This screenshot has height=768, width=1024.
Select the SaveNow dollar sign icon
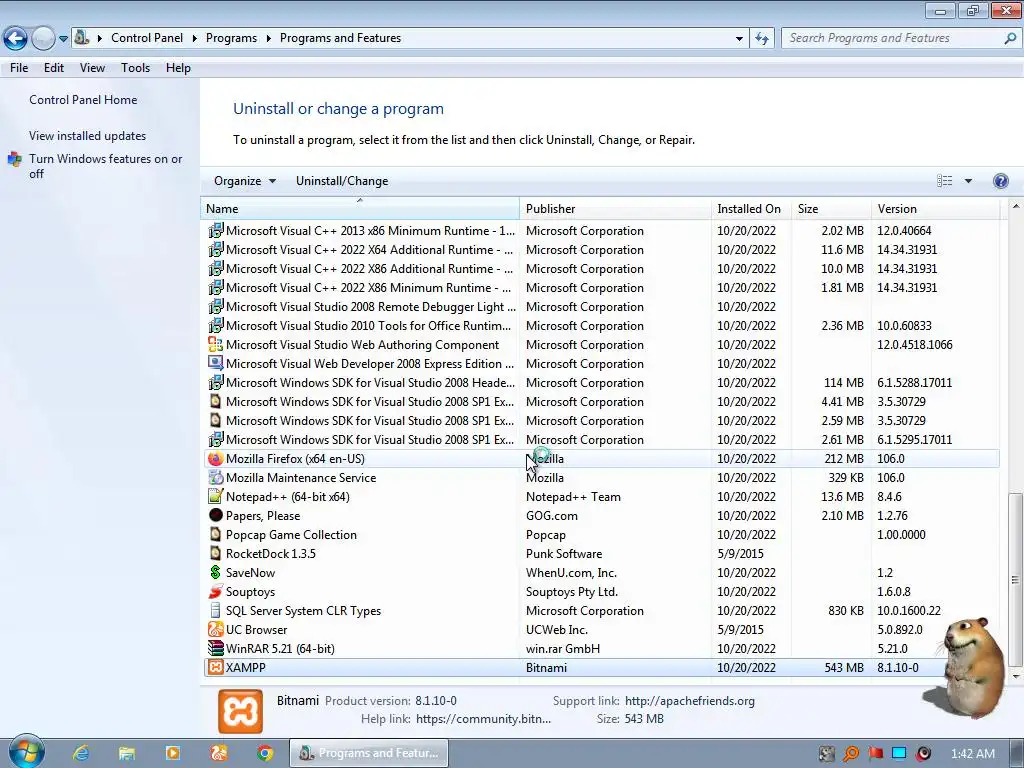(x=216, y=572)
